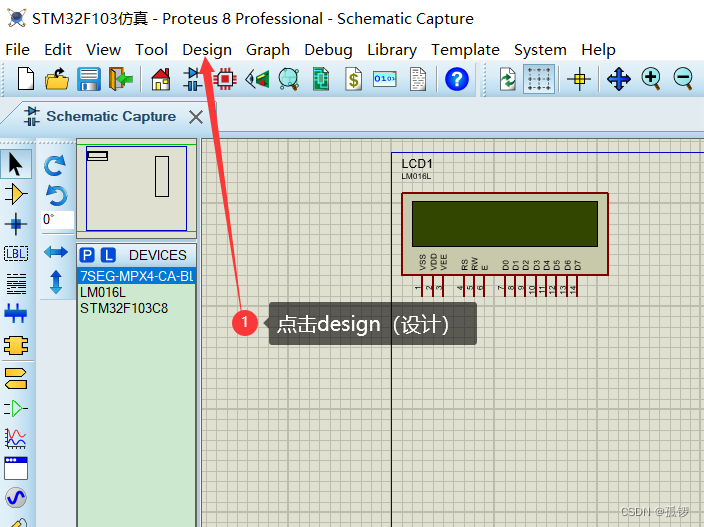Select Active Popup Mode window tool
The width and height of the screenshot is (704, 527).
(16, 468)
